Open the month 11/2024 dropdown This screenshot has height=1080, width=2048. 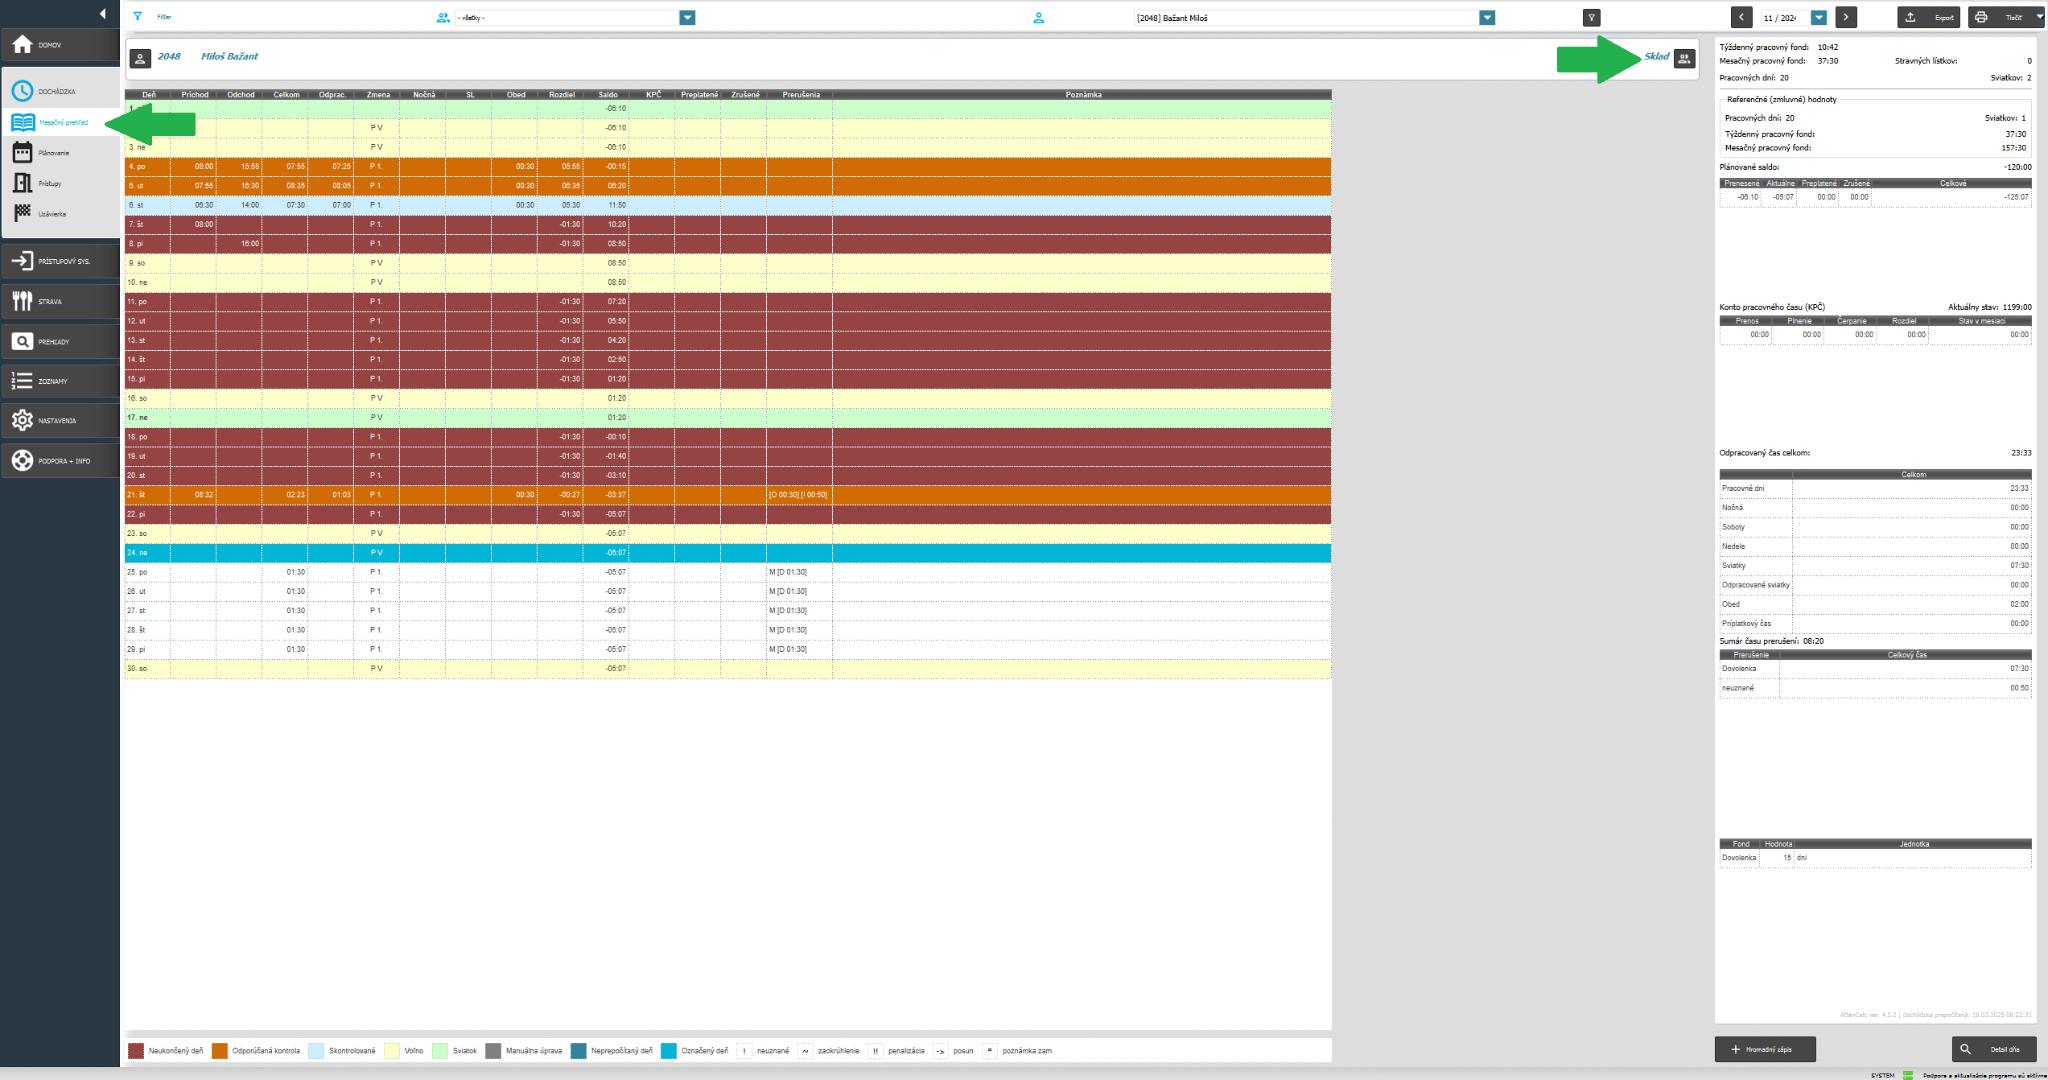(x=1819, y=17)
